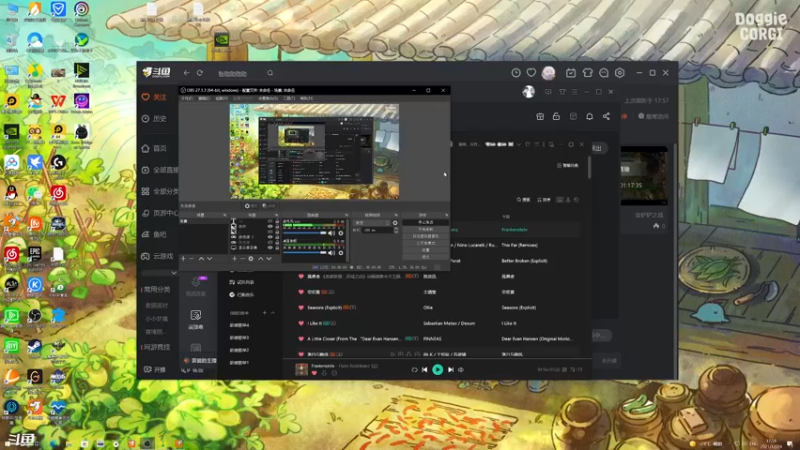
Task: Click OBS transition duration spinner
Action: pos(396,230)
